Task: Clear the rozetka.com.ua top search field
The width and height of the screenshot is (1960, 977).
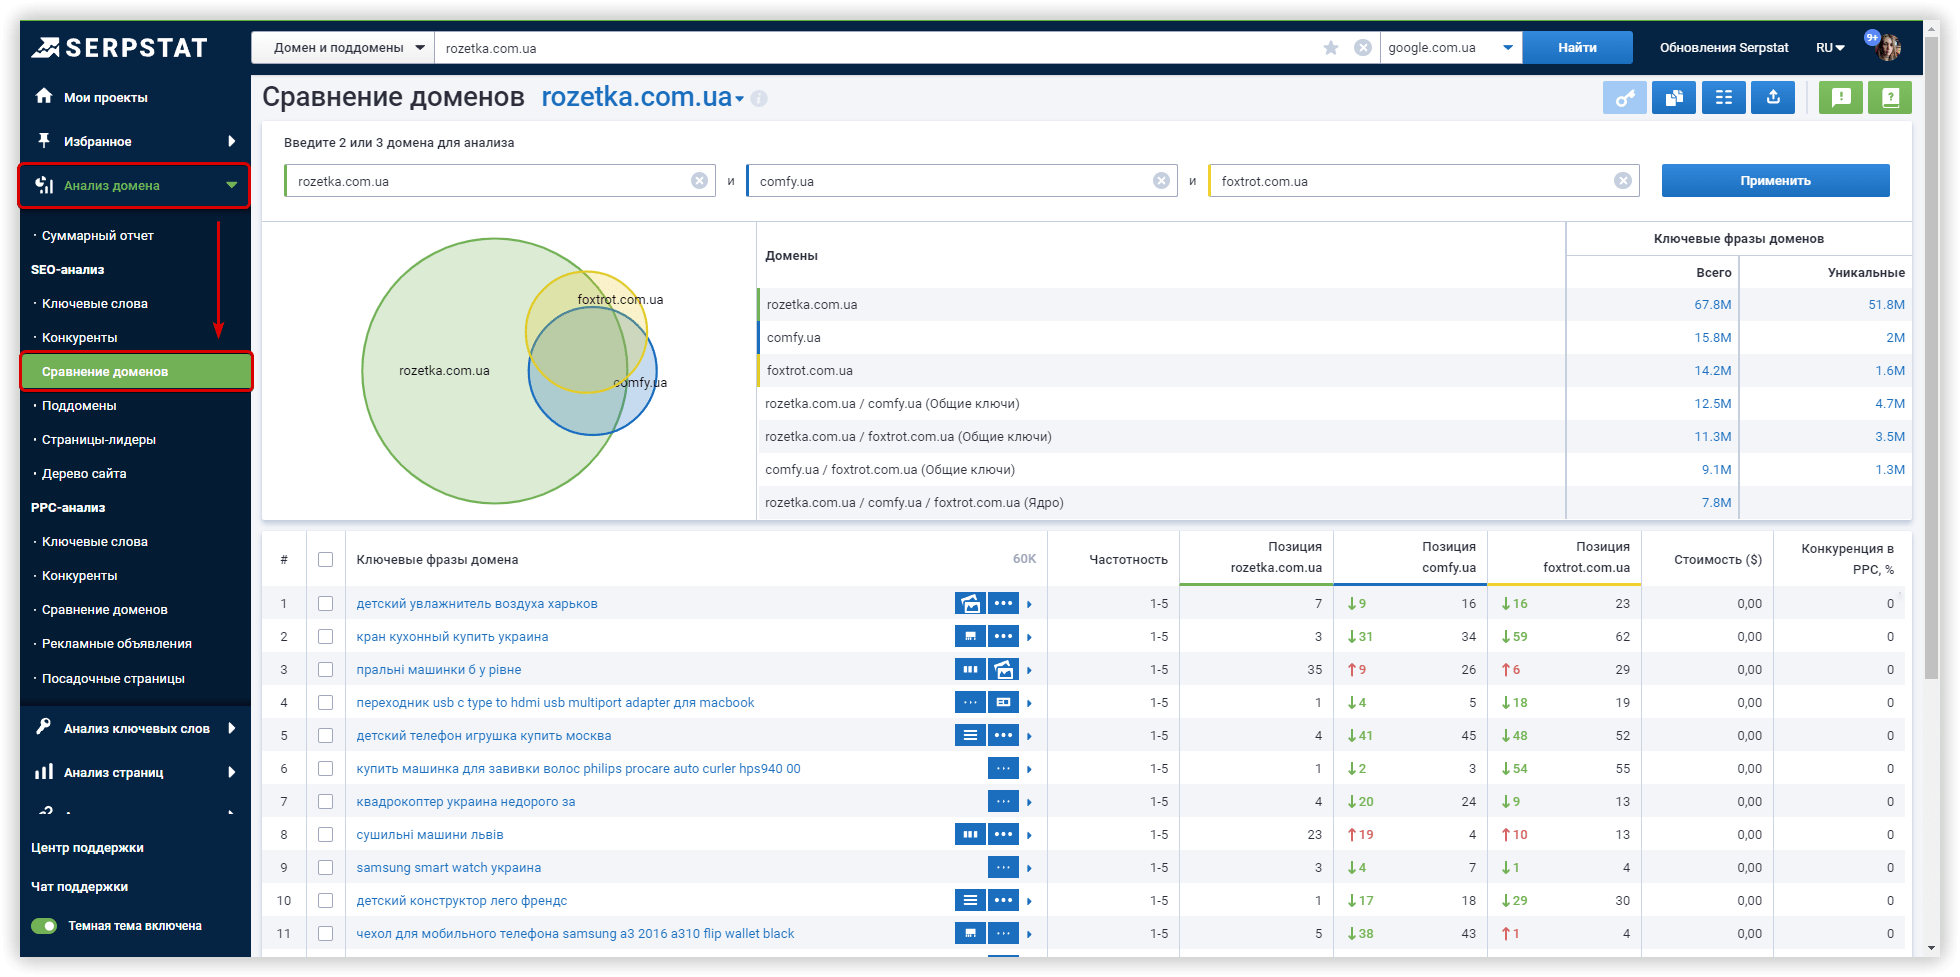Action: click(x=1362, y=48)
